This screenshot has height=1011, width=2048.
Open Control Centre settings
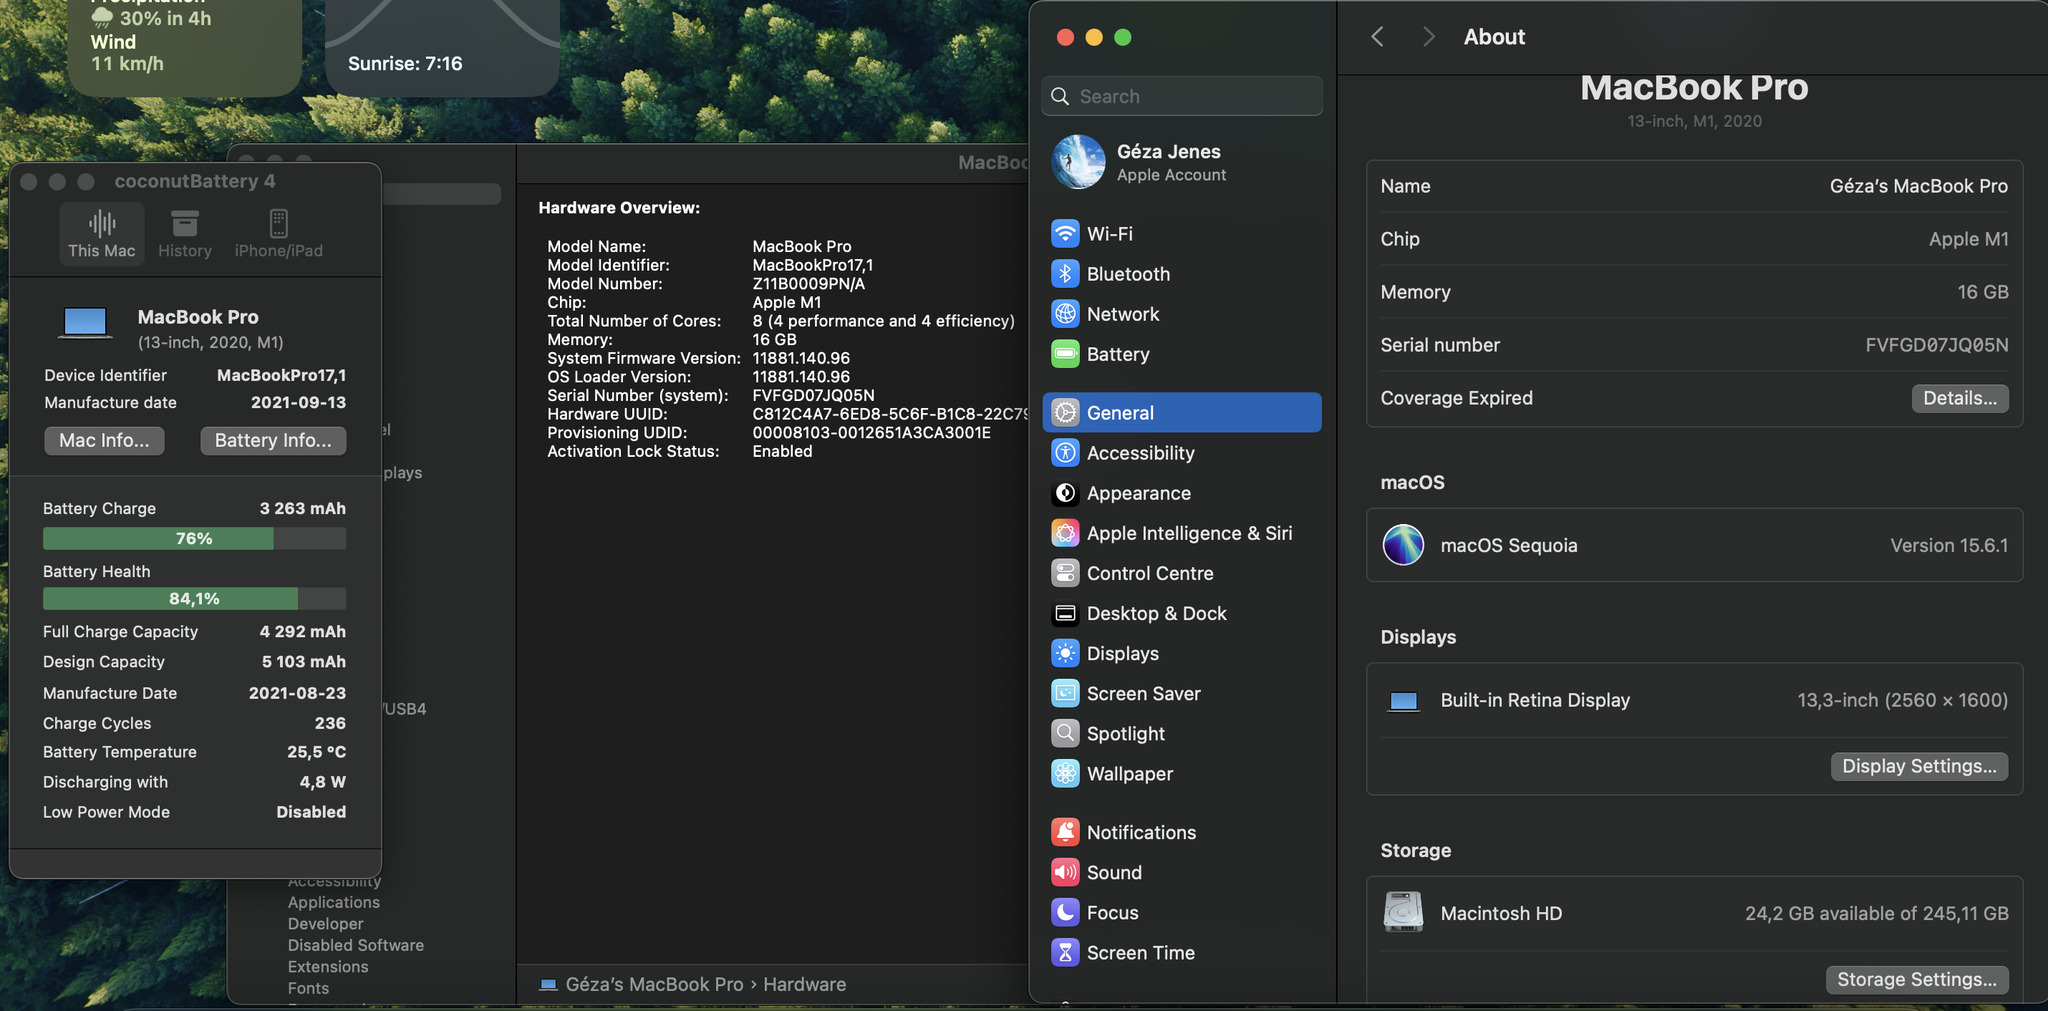point(1149,573)
